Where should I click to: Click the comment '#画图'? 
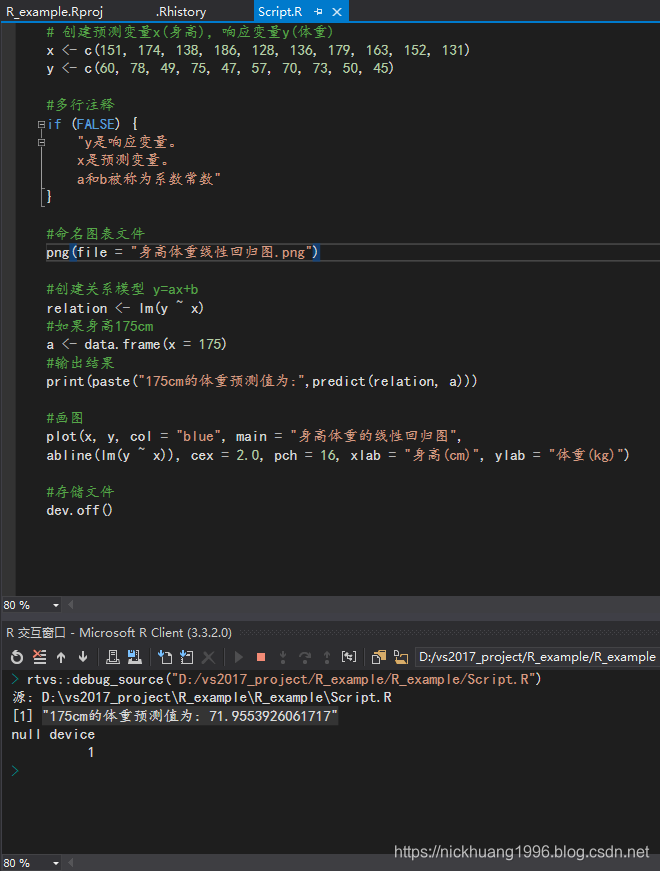(x=65, y=418)
